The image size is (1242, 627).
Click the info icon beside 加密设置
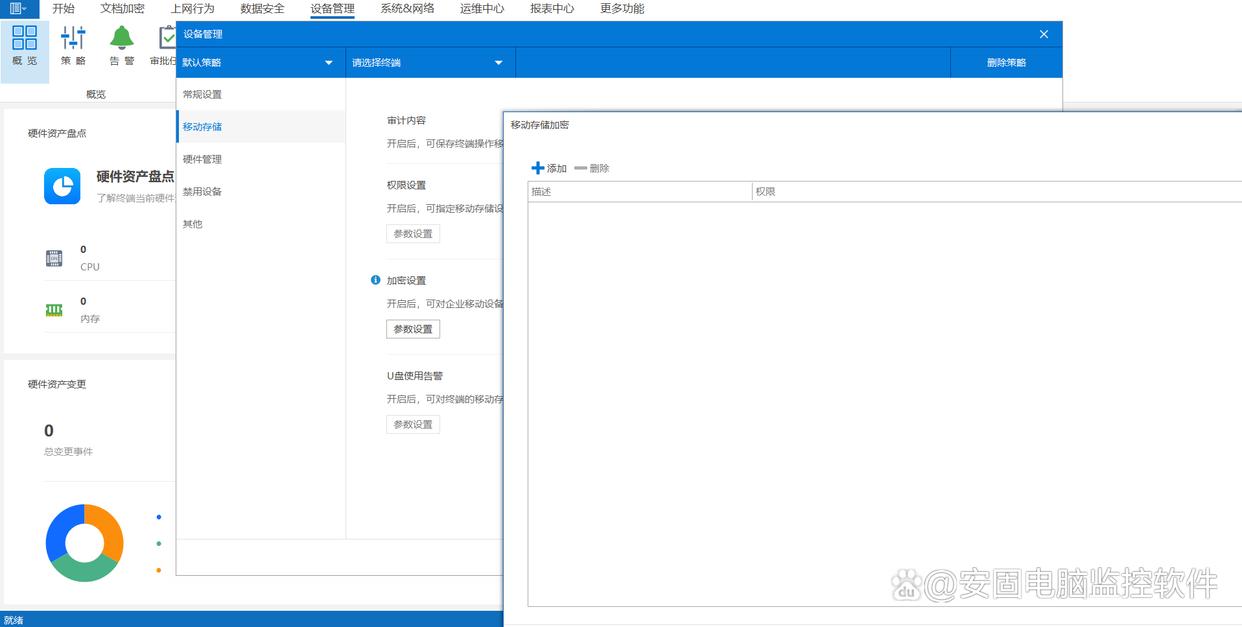[376, 280]
